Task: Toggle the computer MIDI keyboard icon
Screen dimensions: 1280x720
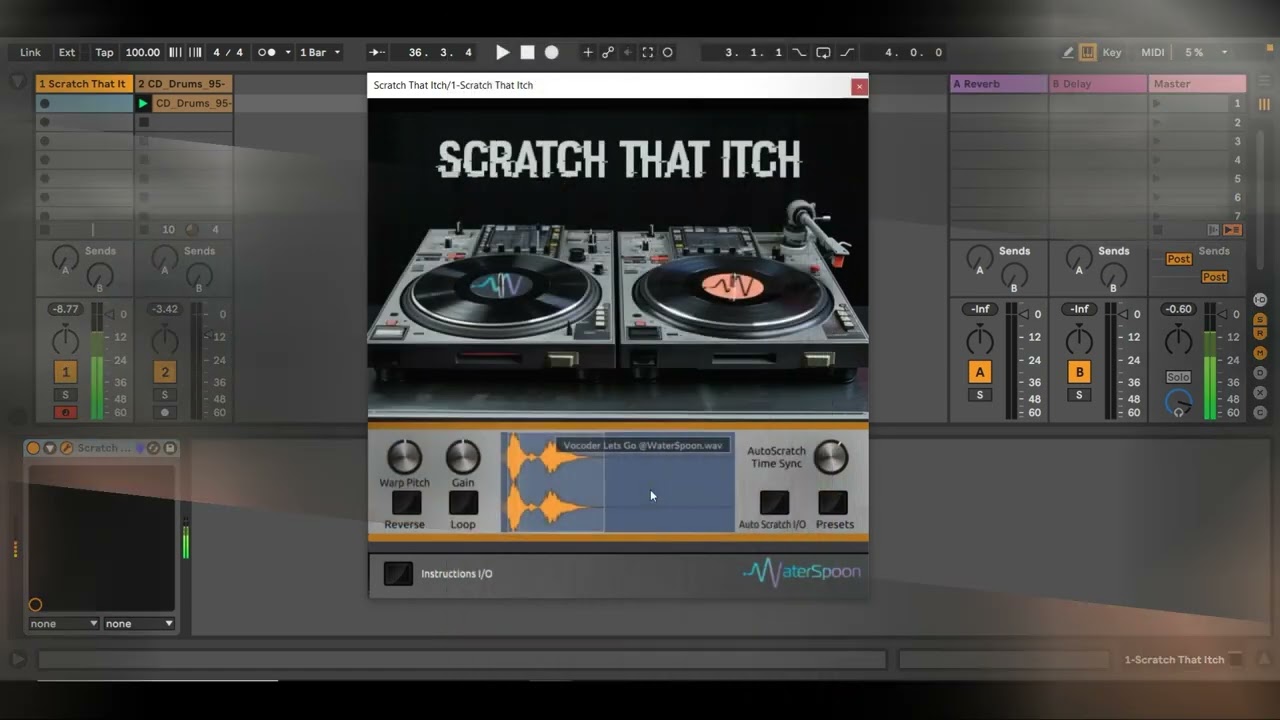Action: pos(1088,52)
